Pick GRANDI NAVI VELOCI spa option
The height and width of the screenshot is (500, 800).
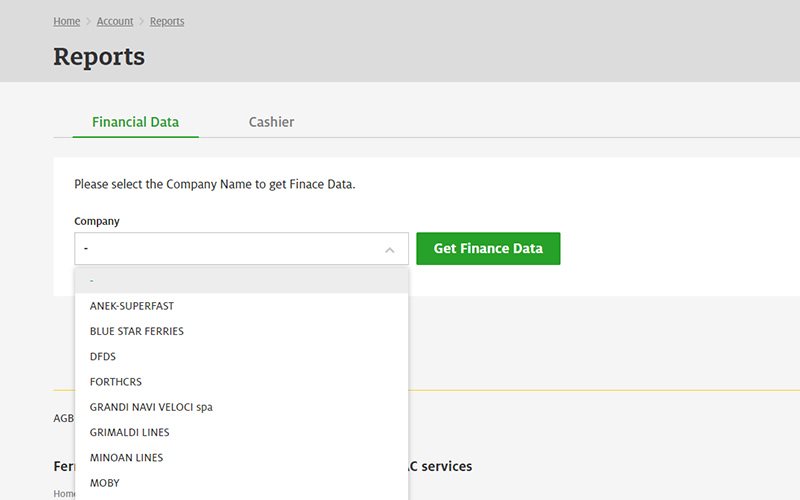point(151,407)
